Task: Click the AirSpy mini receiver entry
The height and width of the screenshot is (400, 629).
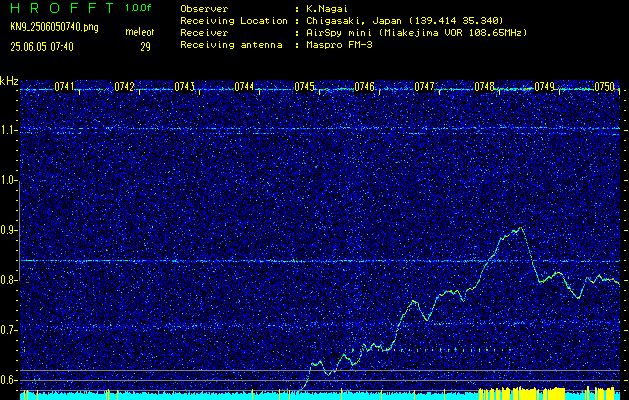Action: coord(416,33)
